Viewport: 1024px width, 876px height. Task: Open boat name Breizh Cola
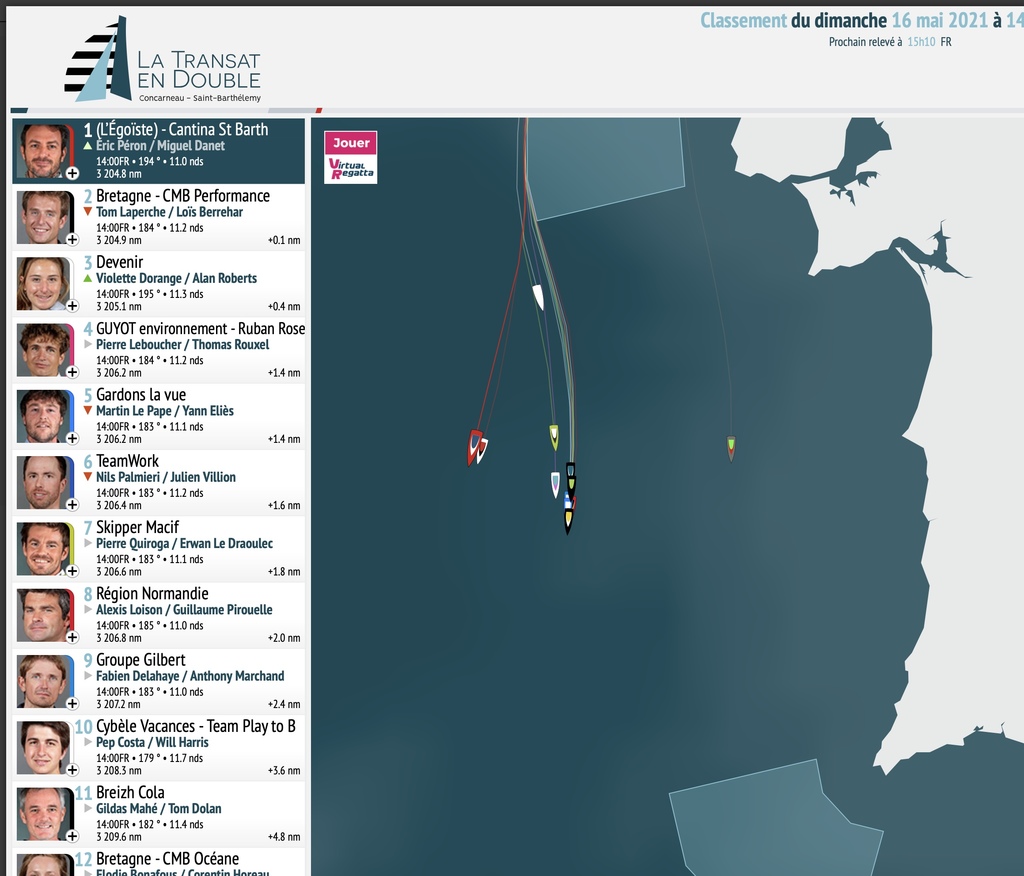[130, 792]
